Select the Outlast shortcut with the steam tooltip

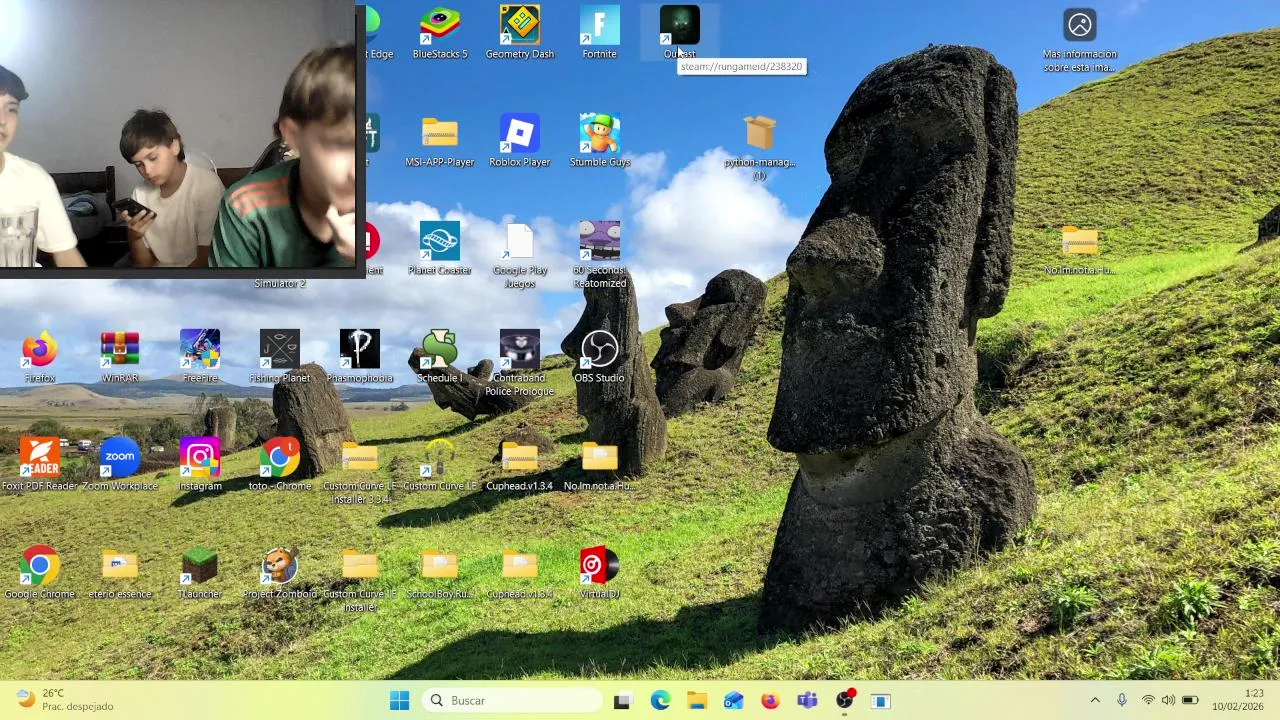click(x=680, y=33)
